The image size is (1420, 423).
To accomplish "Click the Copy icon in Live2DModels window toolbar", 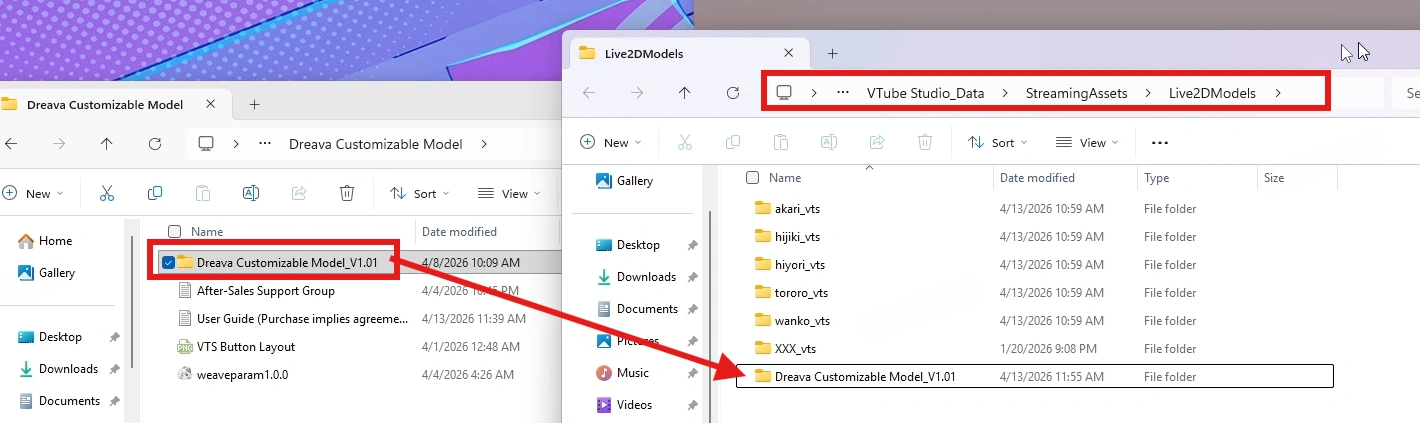I will (733, 143).
